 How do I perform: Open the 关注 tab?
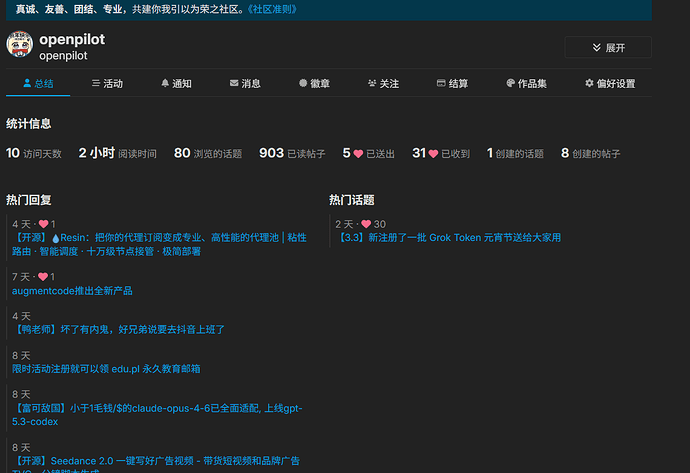pyautogui.click(x=383, y=83)
